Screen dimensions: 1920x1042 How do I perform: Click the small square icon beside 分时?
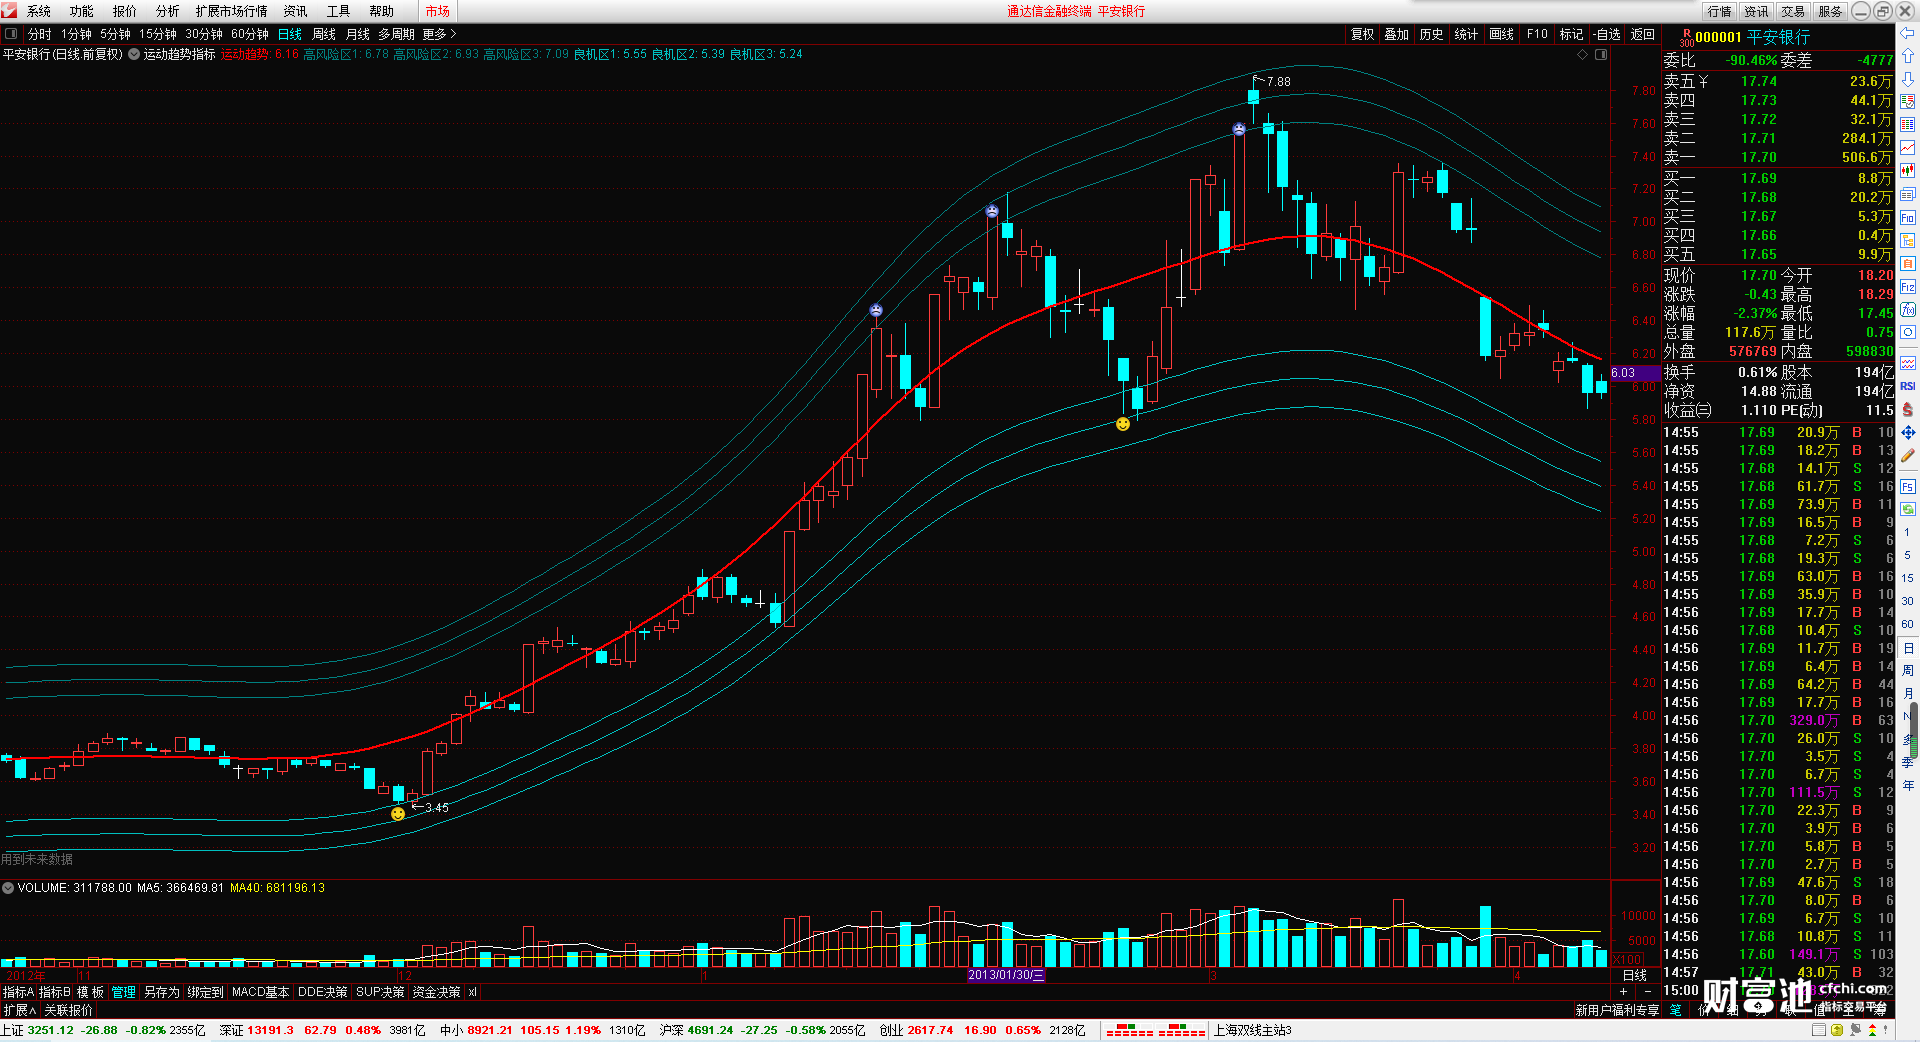11,34
